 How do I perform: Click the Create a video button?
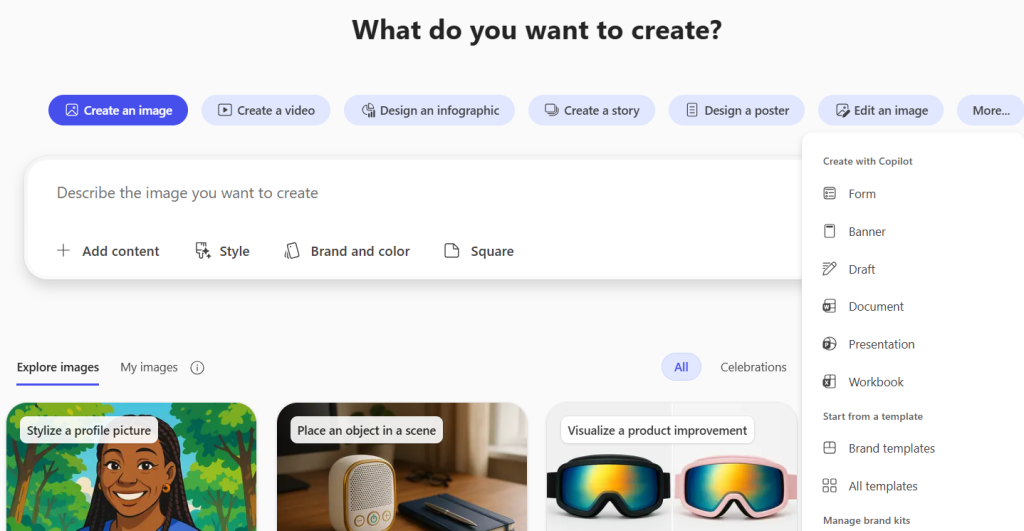266,110
